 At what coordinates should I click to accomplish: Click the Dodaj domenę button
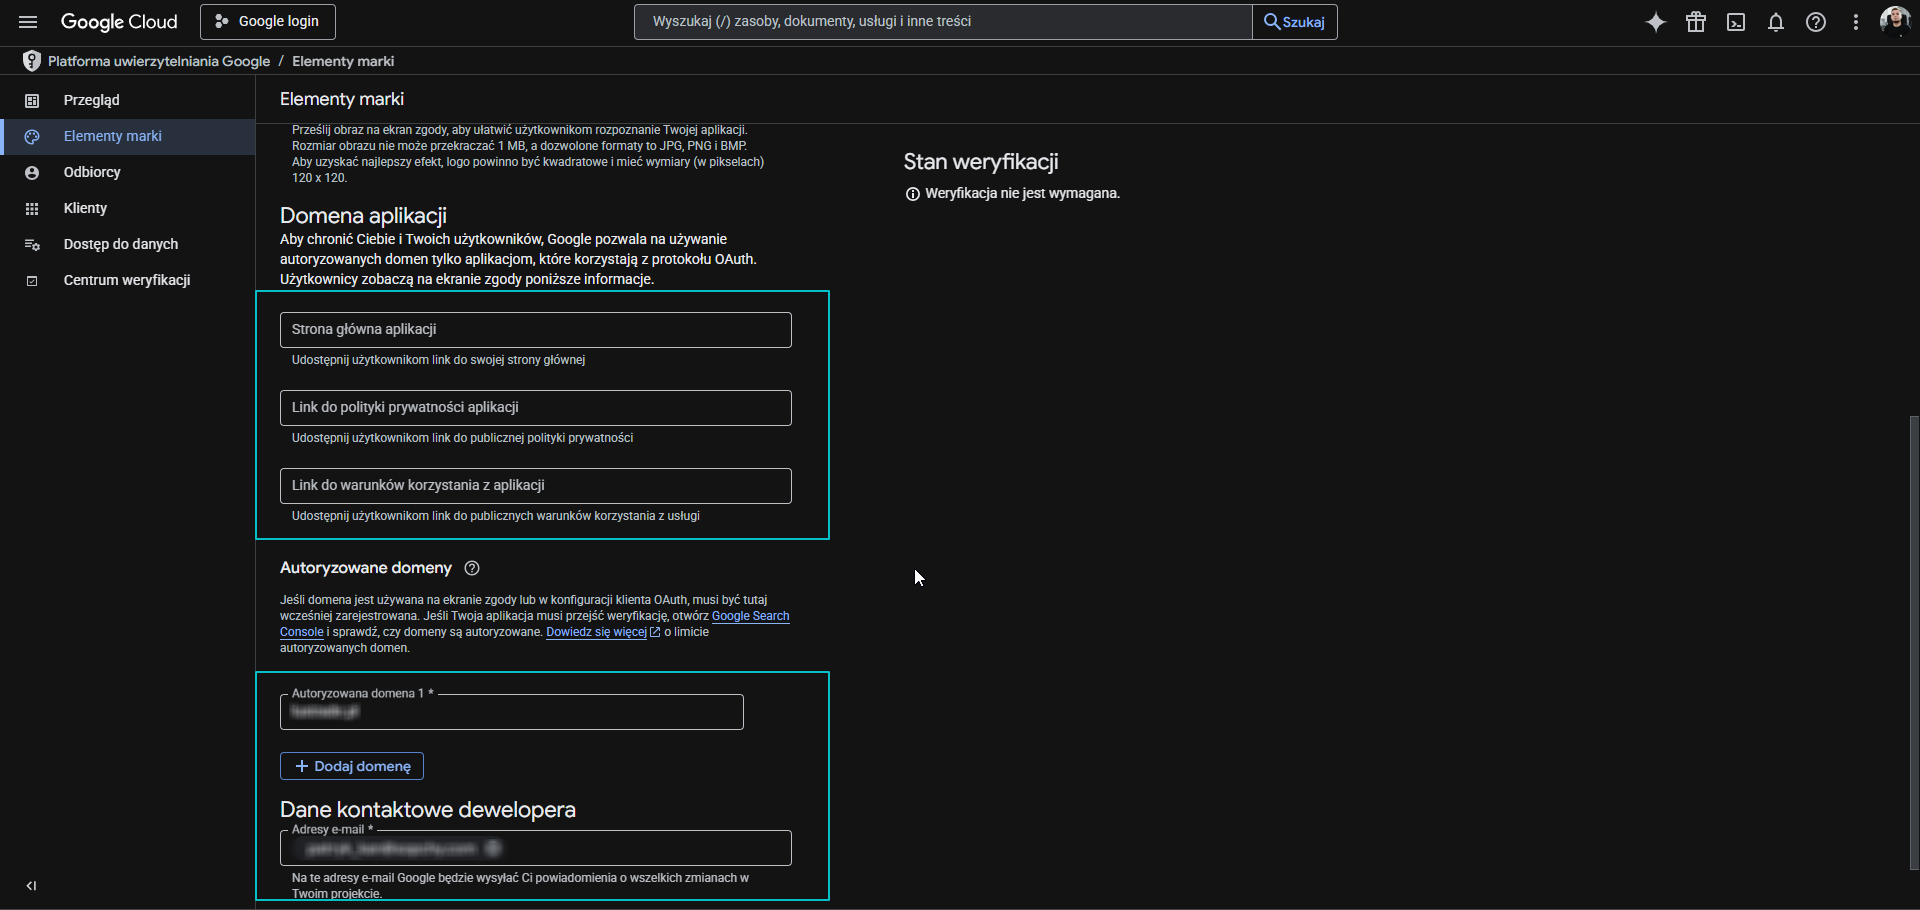(x=352, y=766)
